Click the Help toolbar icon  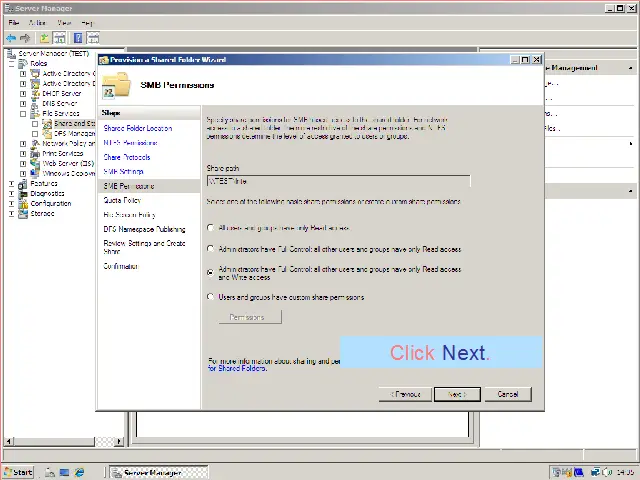(x=77, y=38)
